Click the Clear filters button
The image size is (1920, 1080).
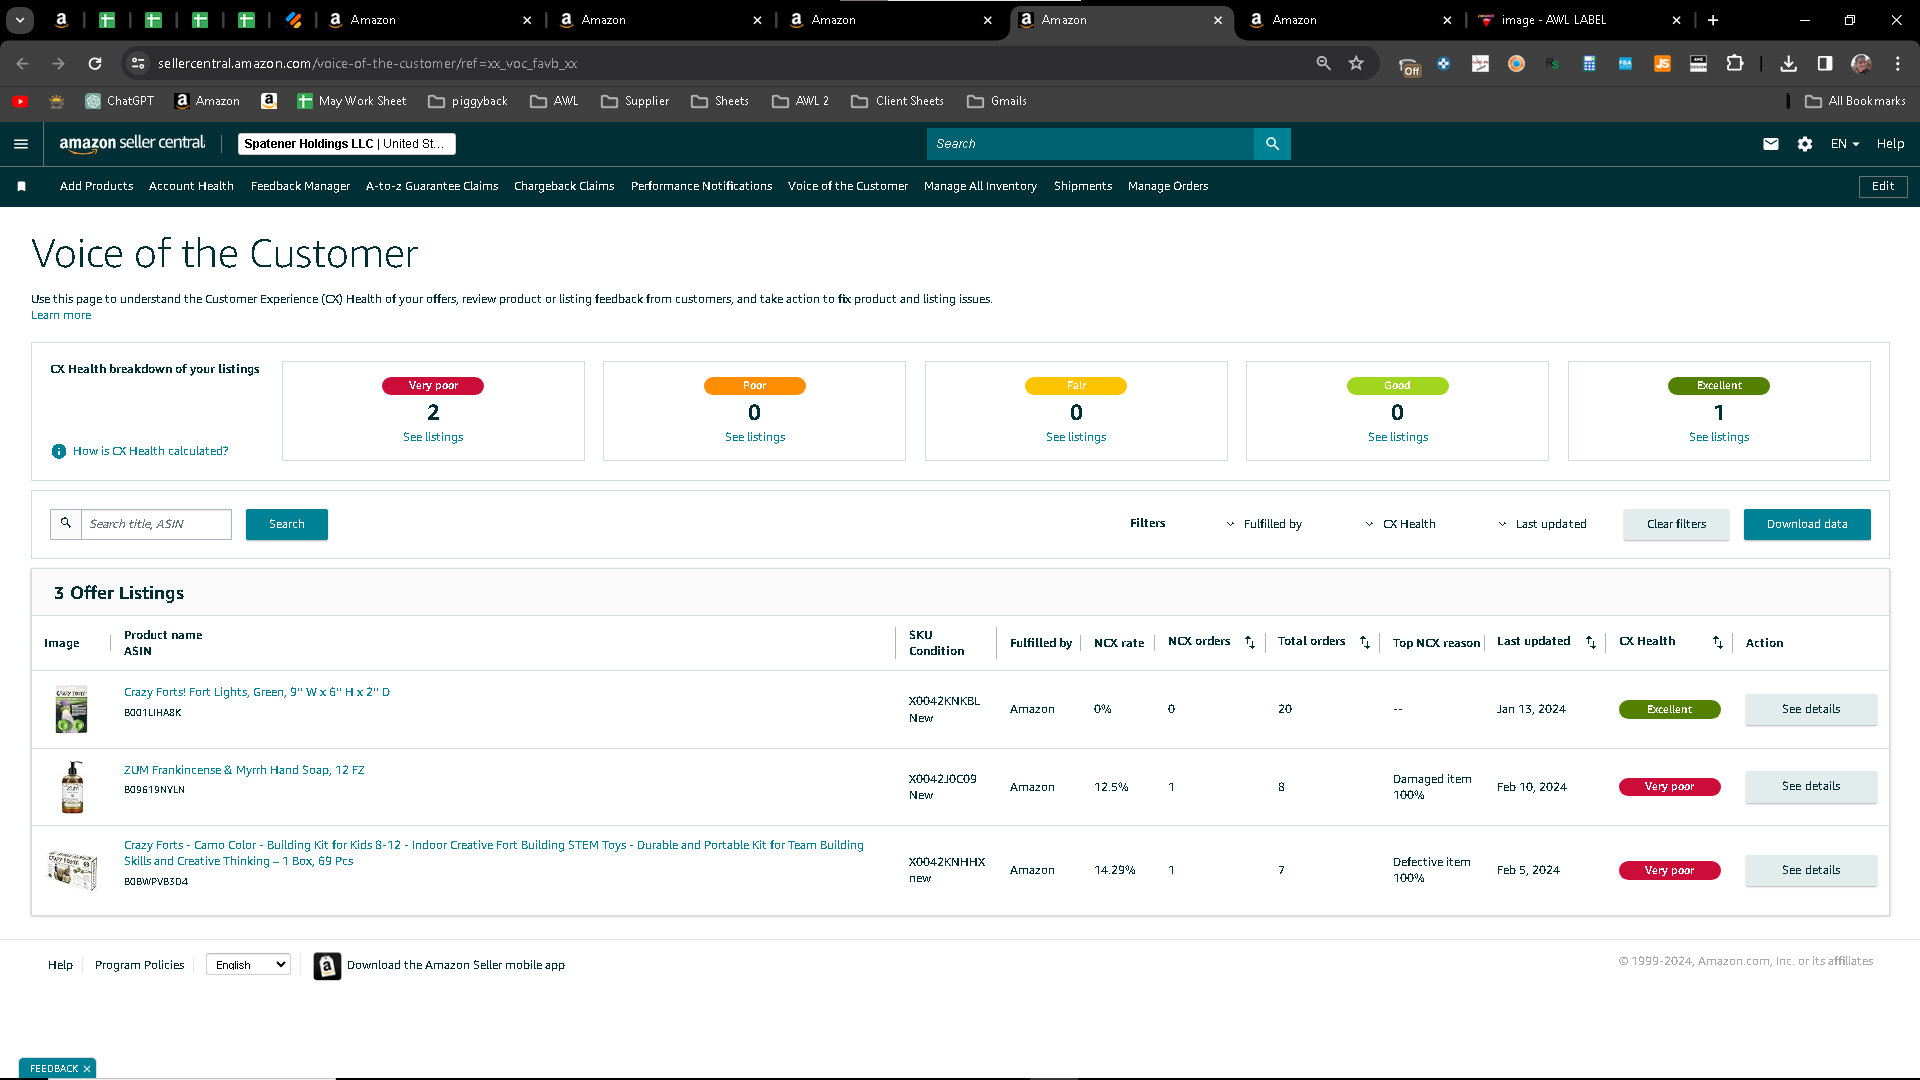click(1676, 524)
